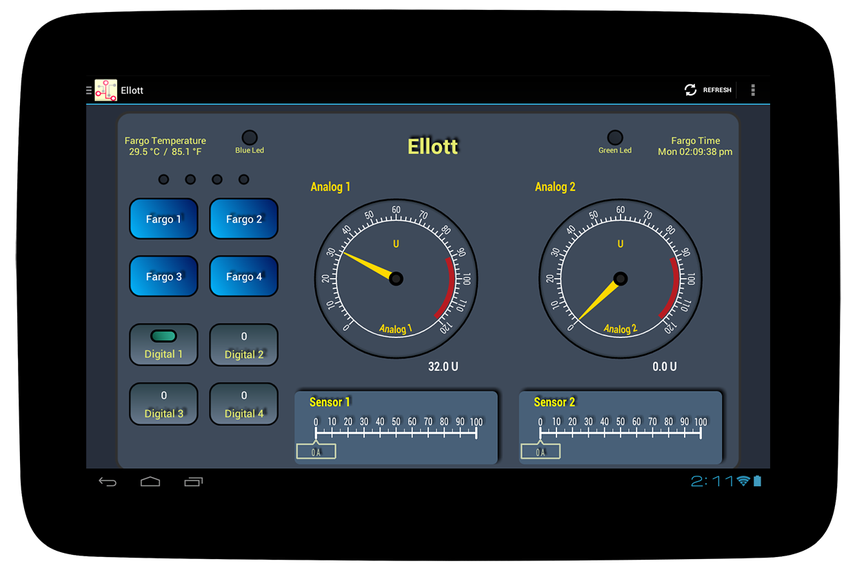This screenshot has width=855, height=570.
Task: Tap the Wi-Fi status icon
Action: [x=743, y=481]
